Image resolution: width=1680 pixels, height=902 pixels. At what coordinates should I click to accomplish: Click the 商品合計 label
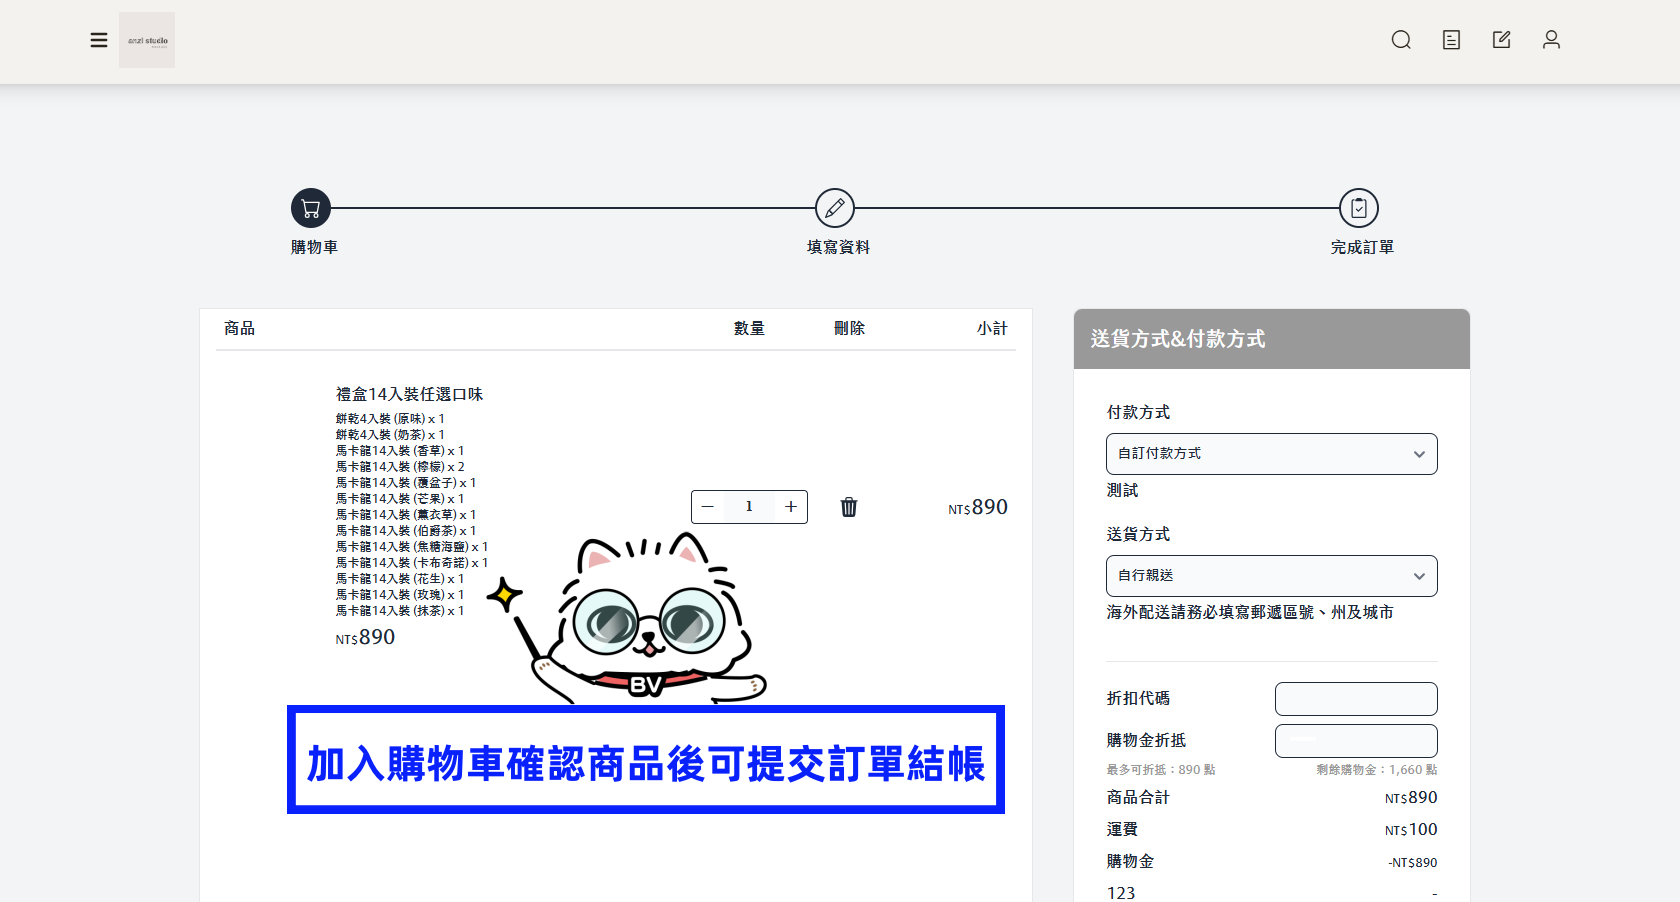tap(1138, 797)
